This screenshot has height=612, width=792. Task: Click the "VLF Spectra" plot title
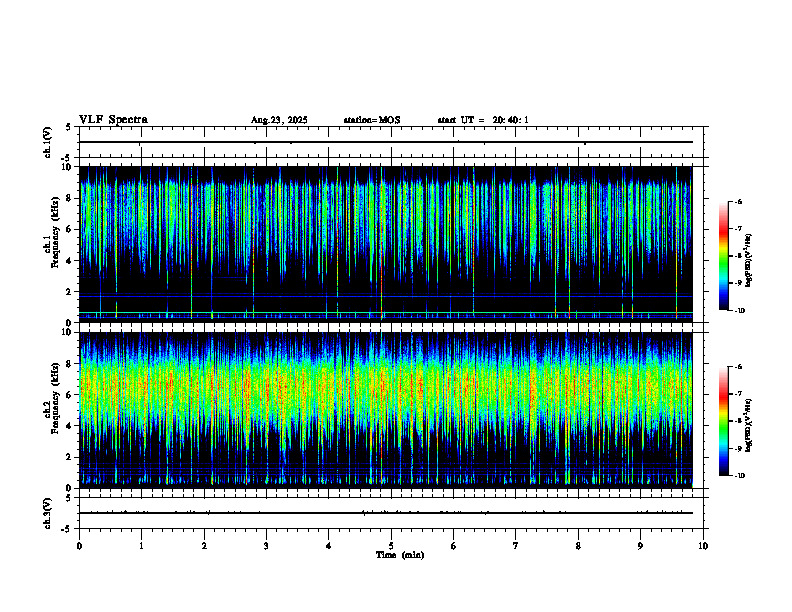click(113, 119)
